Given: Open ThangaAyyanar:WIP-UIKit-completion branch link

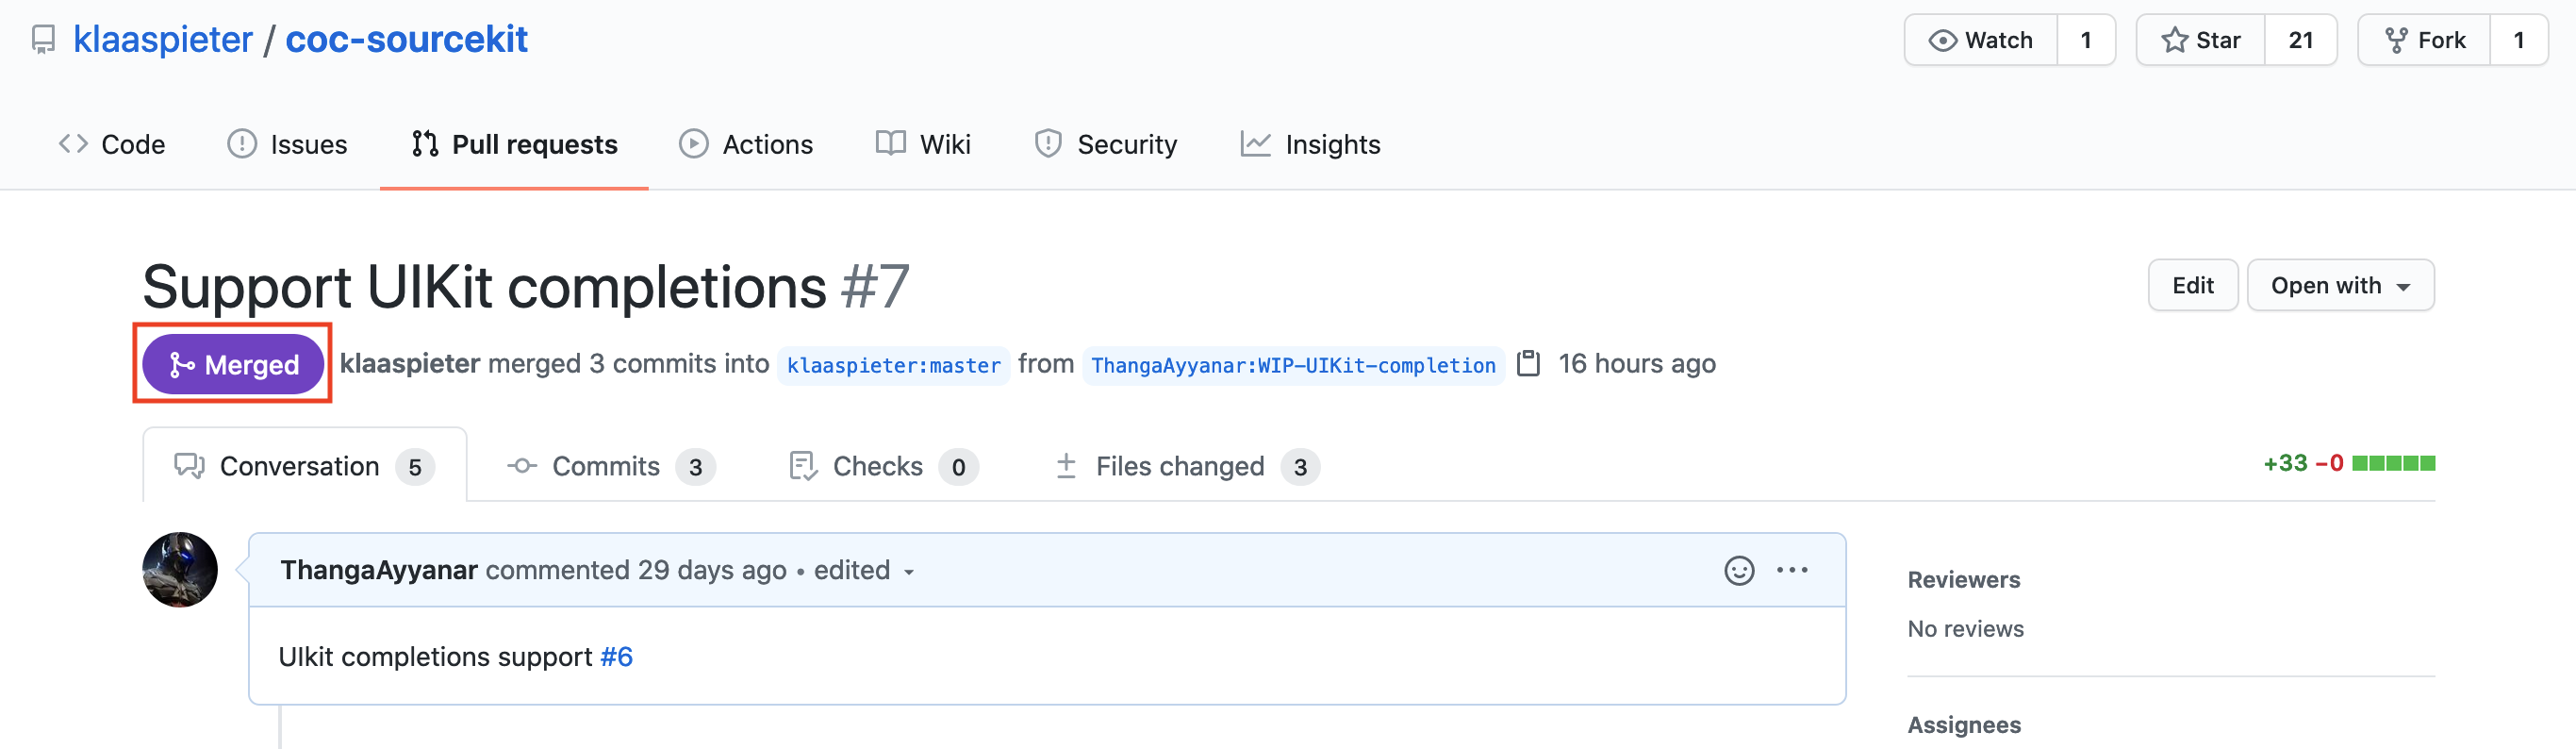Looking at the screenshot, I should (1293, 365).
